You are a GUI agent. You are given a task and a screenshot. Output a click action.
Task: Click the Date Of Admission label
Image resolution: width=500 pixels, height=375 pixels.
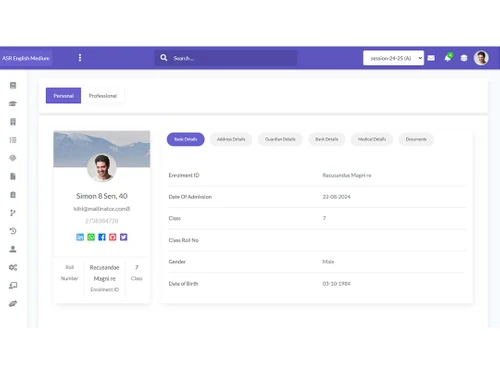point(190,197)
